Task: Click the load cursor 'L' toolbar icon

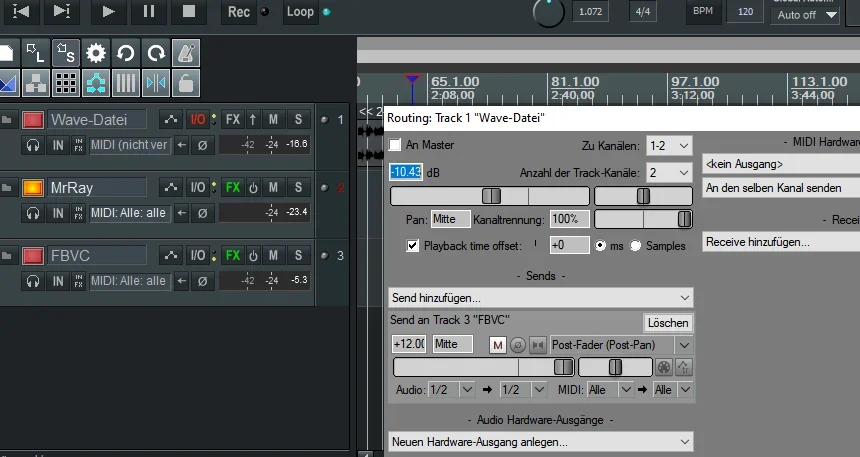Action: point(36,53)
